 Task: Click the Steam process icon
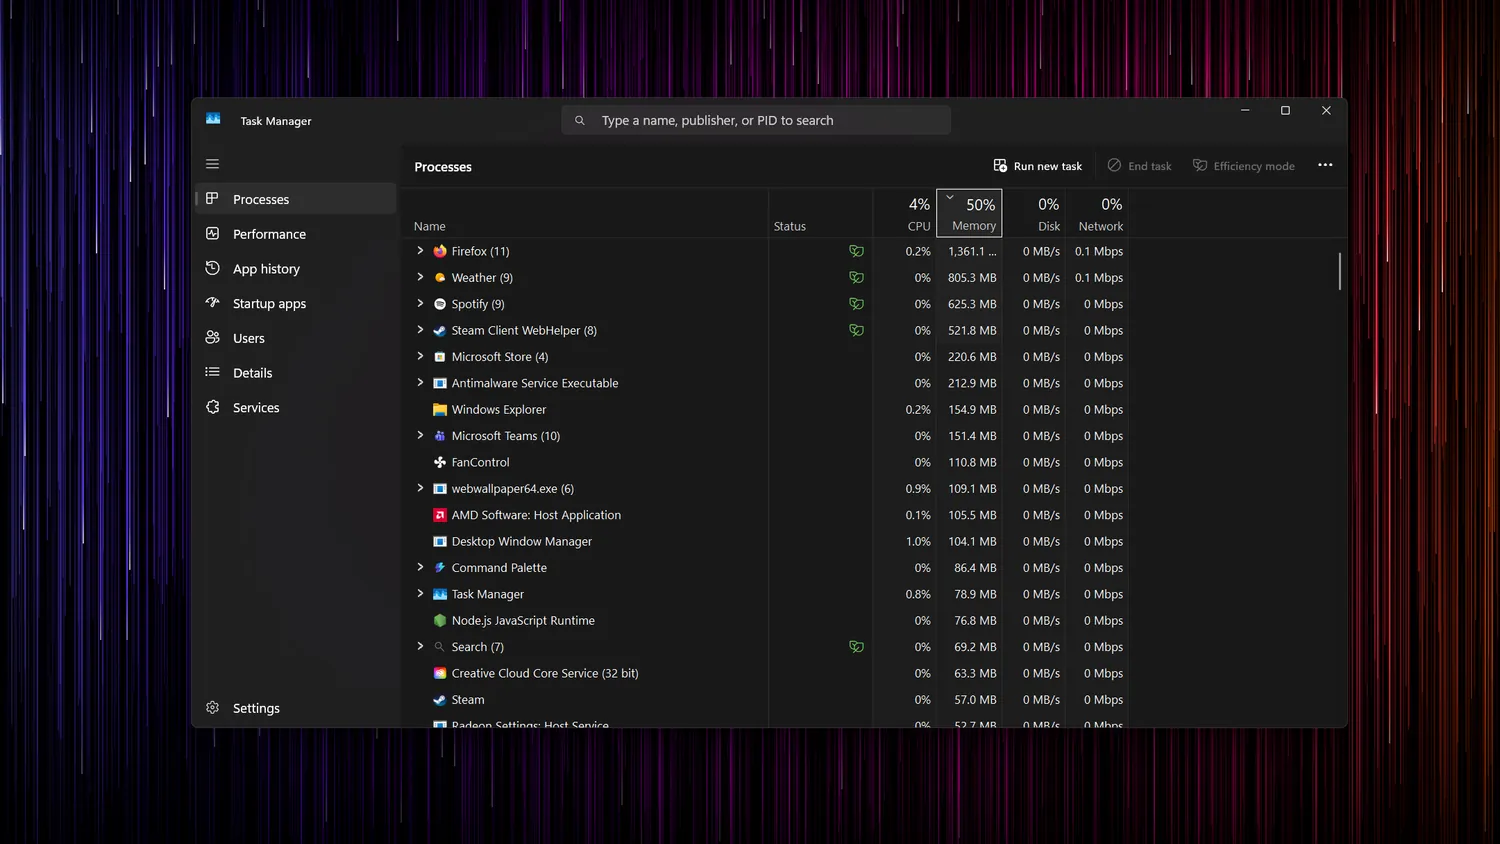pos(440,700)
